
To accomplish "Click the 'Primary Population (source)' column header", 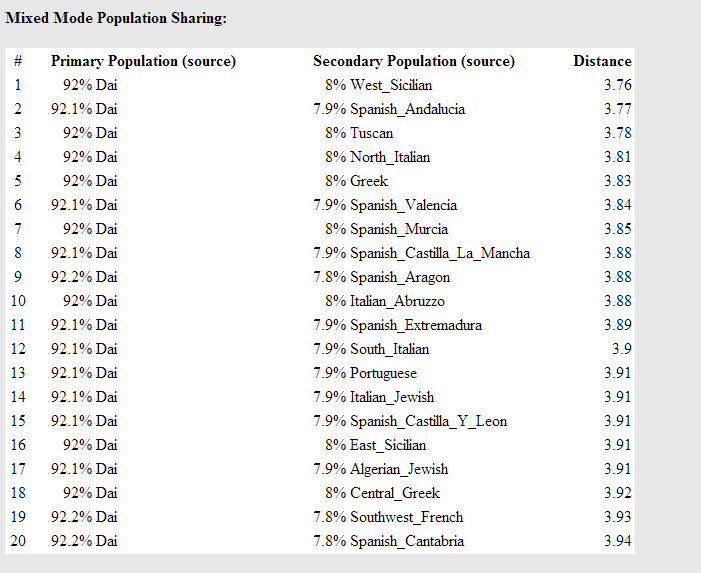I will (x=143, y=61).
